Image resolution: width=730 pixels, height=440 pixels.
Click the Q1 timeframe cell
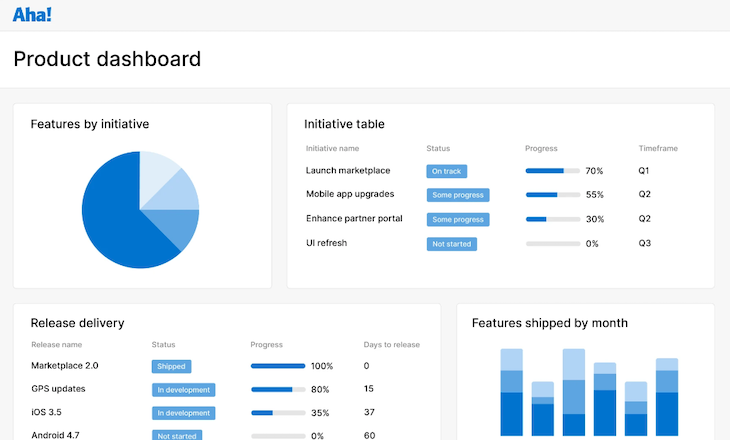pos(643,171)
